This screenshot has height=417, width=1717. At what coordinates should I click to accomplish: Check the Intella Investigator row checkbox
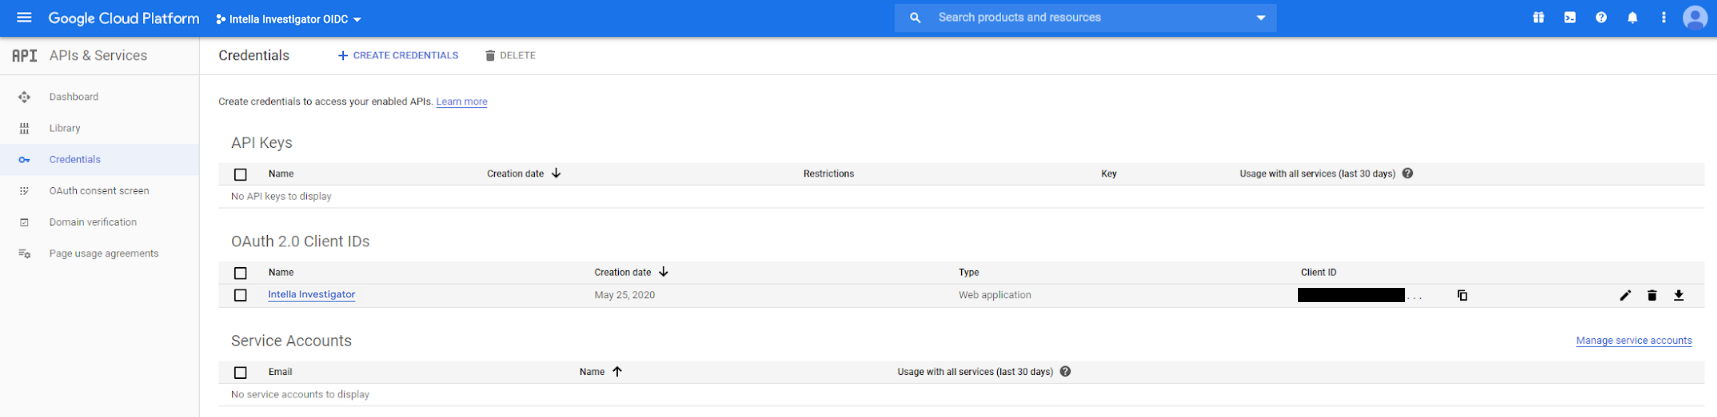(x=240, y=295)
